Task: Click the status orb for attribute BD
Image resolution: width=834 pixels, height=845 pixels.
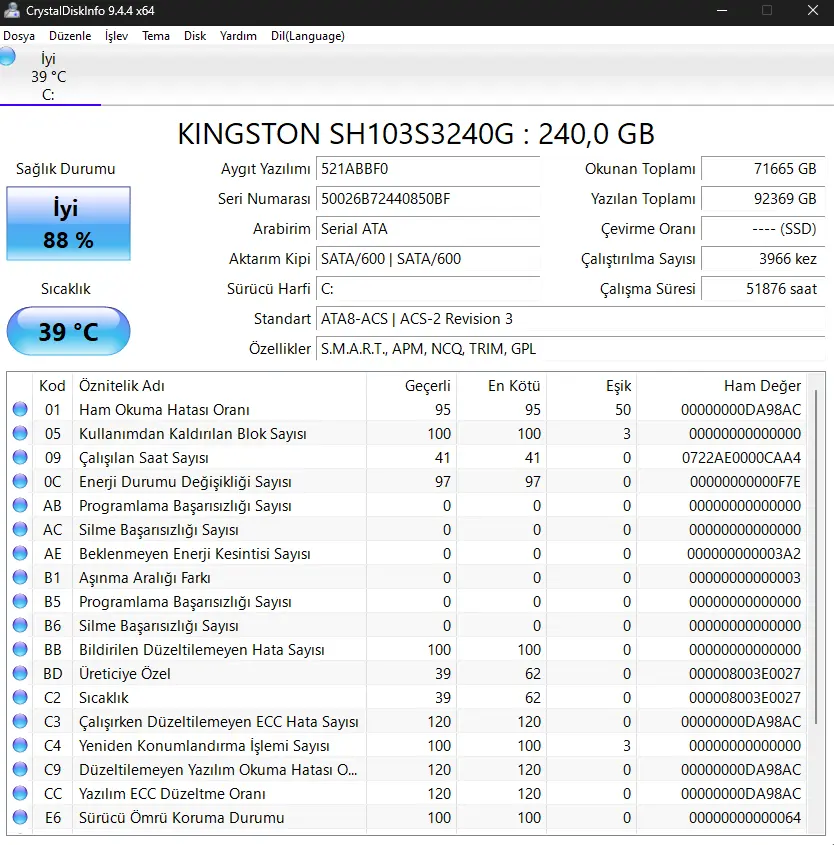Action: pyautogui.click(x=20, y=673)
